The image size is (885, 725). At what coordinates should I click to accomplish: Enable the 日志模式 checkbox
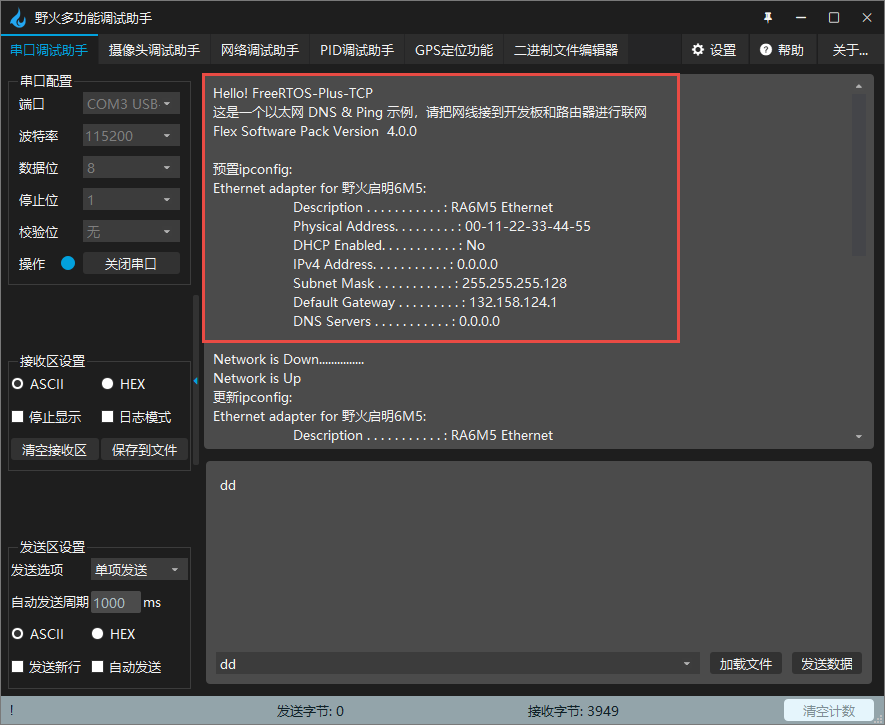pyautogui.click(x=107, y=416)
